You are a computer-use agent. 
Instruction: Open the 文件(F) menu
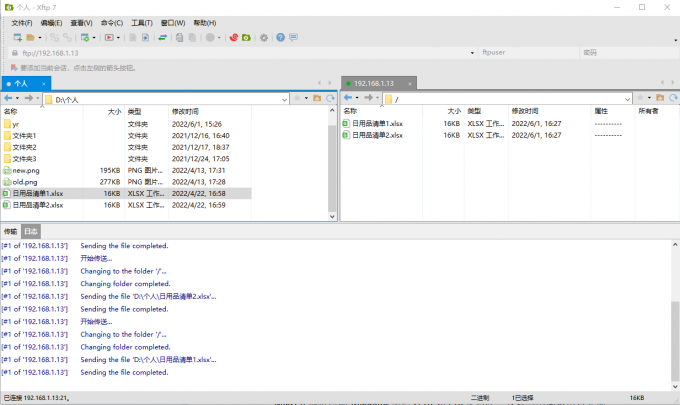point(22,23)
